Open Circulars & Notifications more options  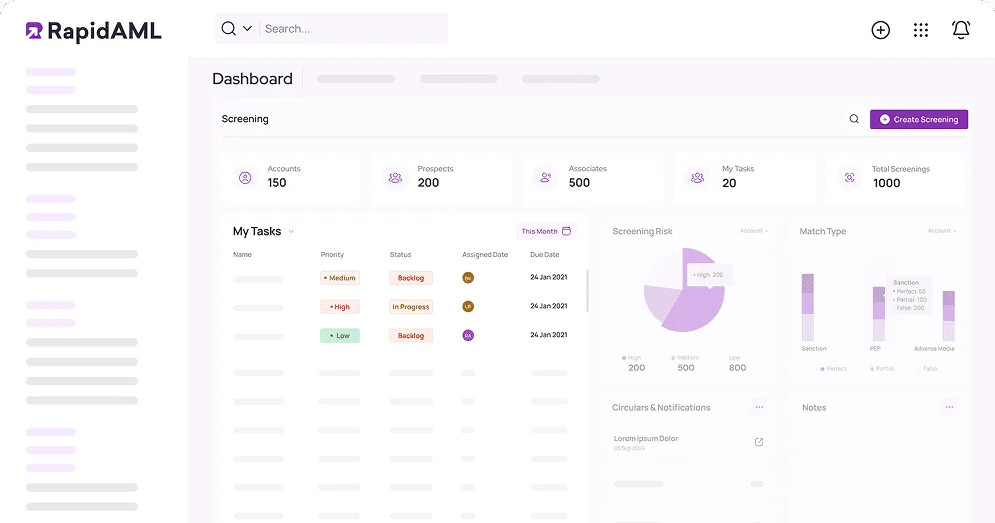(x=759, y=407)
